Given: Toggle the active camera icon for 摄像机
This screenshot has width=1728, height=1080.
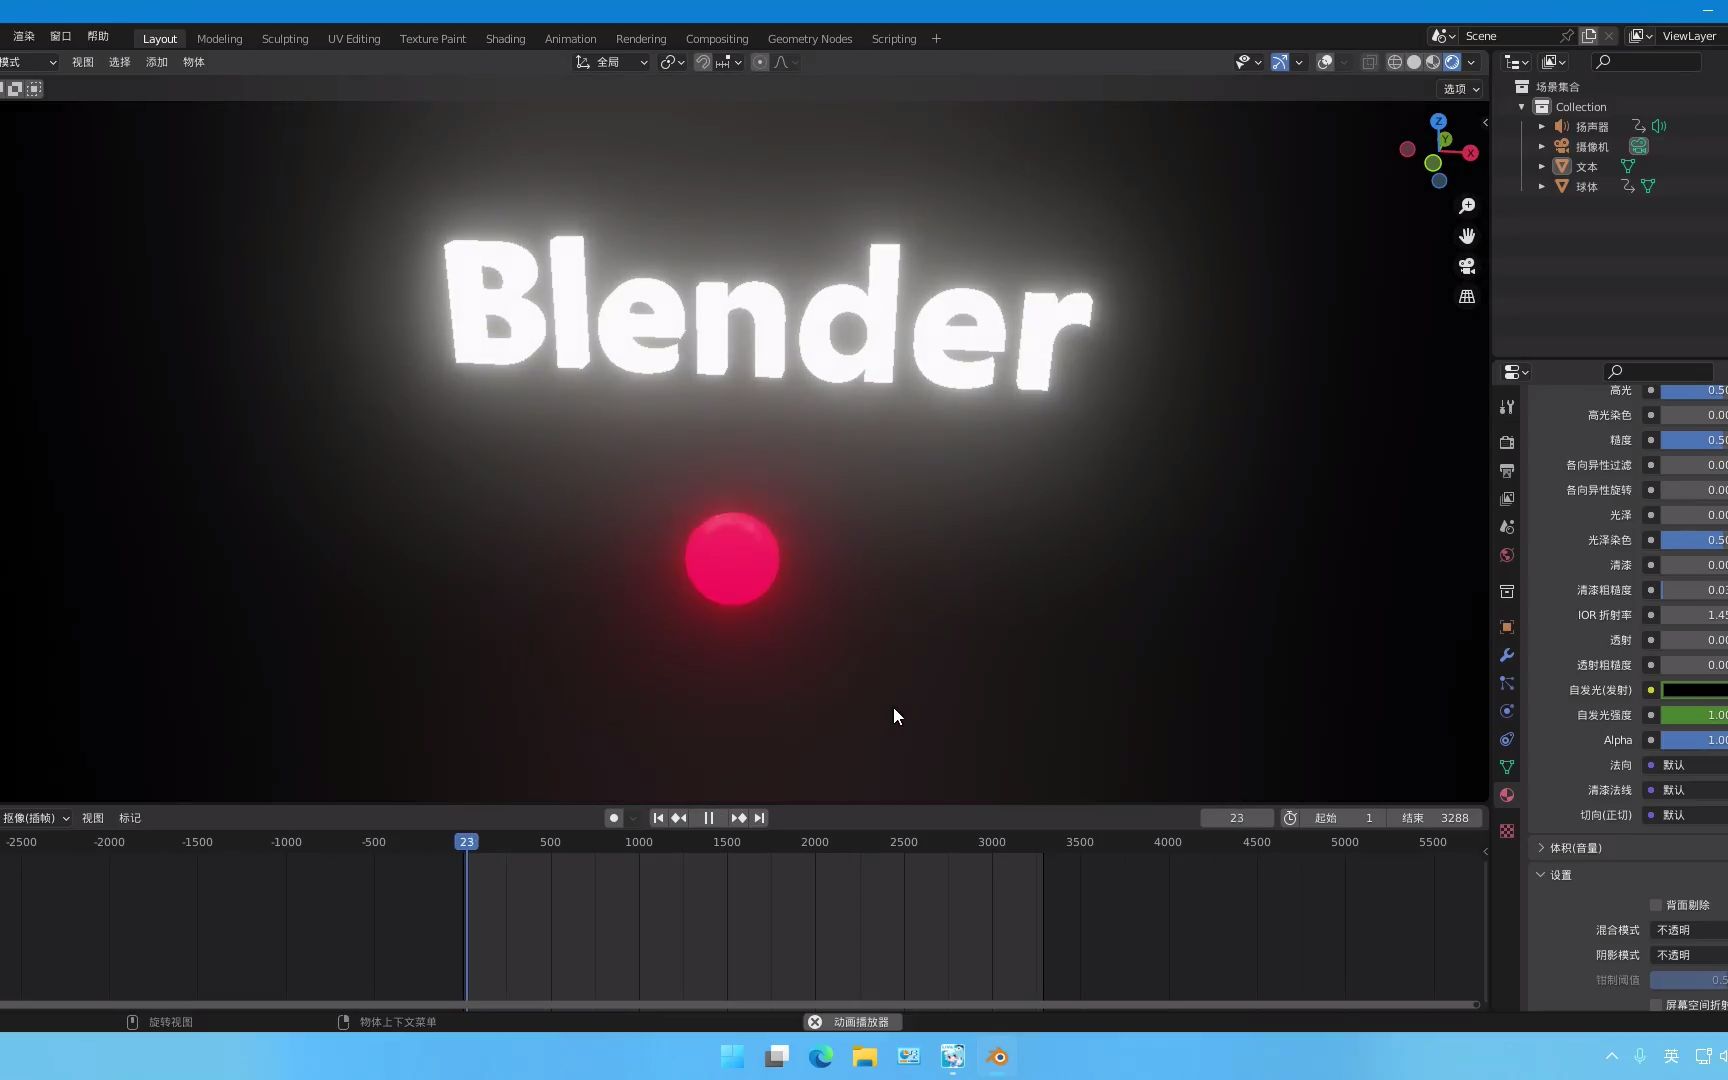Looking at the screenshot, I should pyautogui.click(x=1639, y=146).
